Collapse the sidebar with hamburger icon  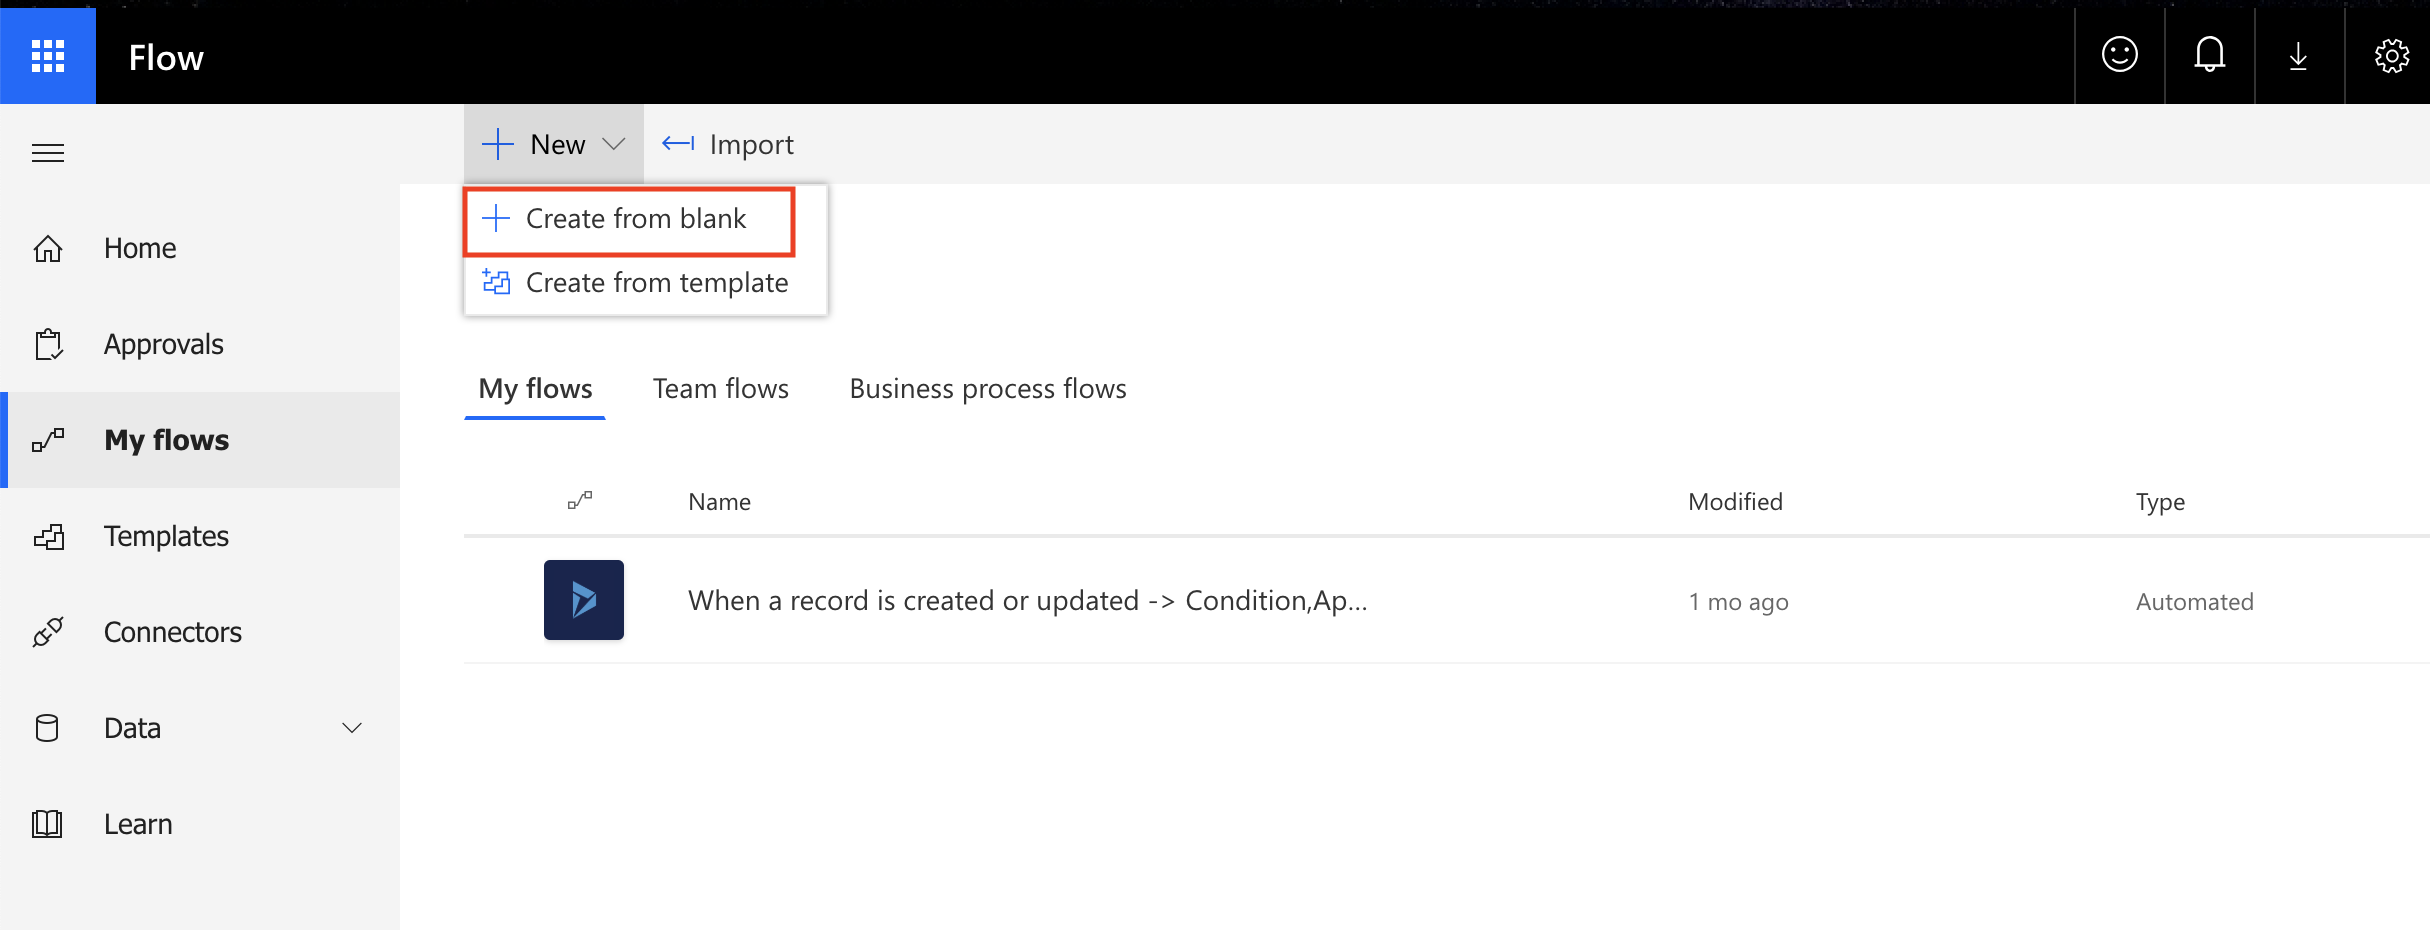pos(48,153)
